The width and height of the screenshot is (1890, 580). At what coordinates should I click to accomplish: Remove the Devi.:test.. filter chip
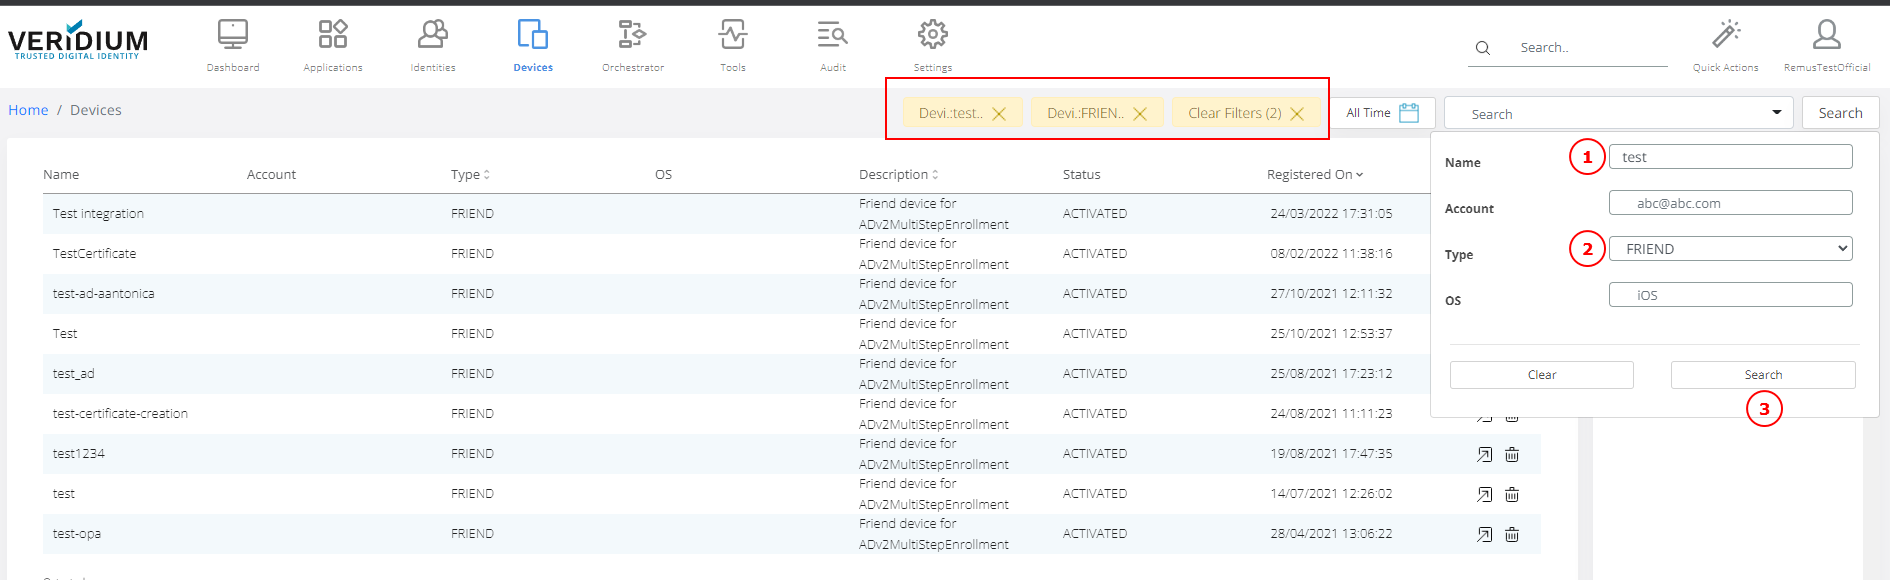(x=999, y=114)
